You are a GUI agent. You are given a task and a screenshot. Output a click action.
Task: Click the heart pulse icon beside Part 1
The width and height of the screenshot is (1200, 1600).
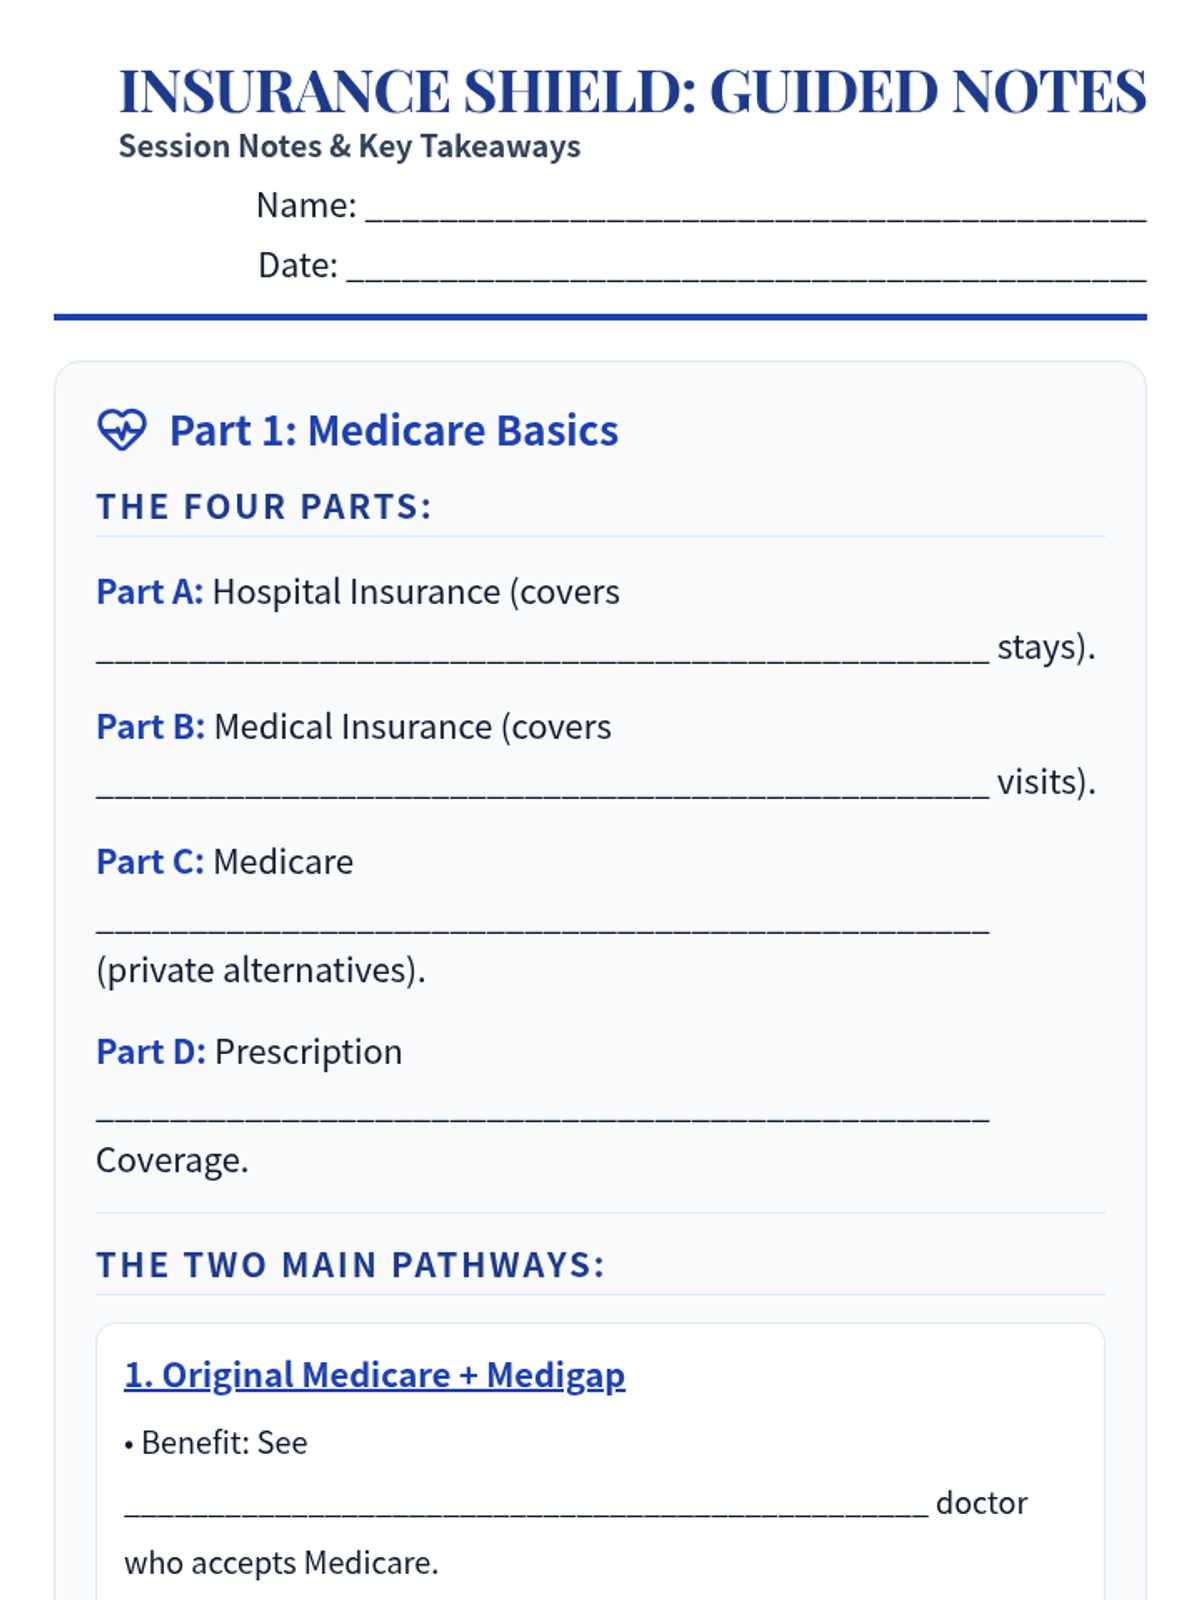(x=122, y=430)
